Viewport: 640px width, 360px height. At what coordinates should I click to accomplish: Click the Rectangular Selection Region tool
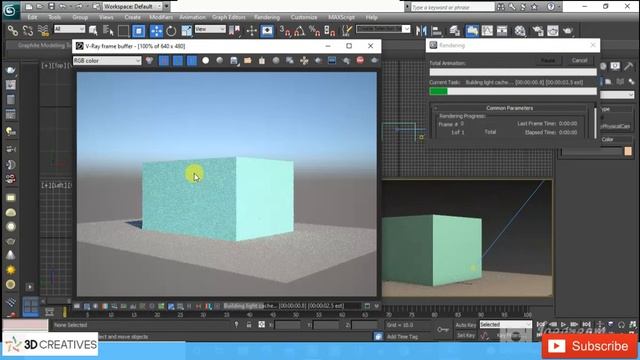(123, 31)
